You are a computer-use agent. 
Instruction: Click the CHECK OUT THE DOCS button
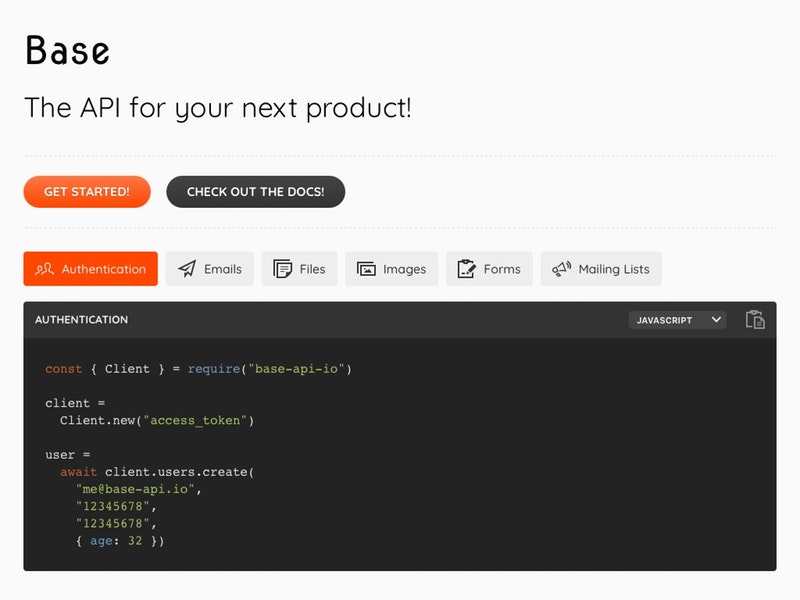coord(255,191)
